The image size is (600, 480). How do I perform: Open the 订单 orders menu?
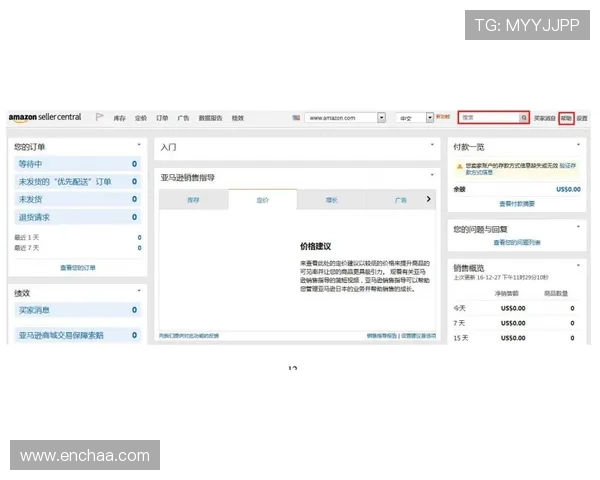(x=162, y=118)
